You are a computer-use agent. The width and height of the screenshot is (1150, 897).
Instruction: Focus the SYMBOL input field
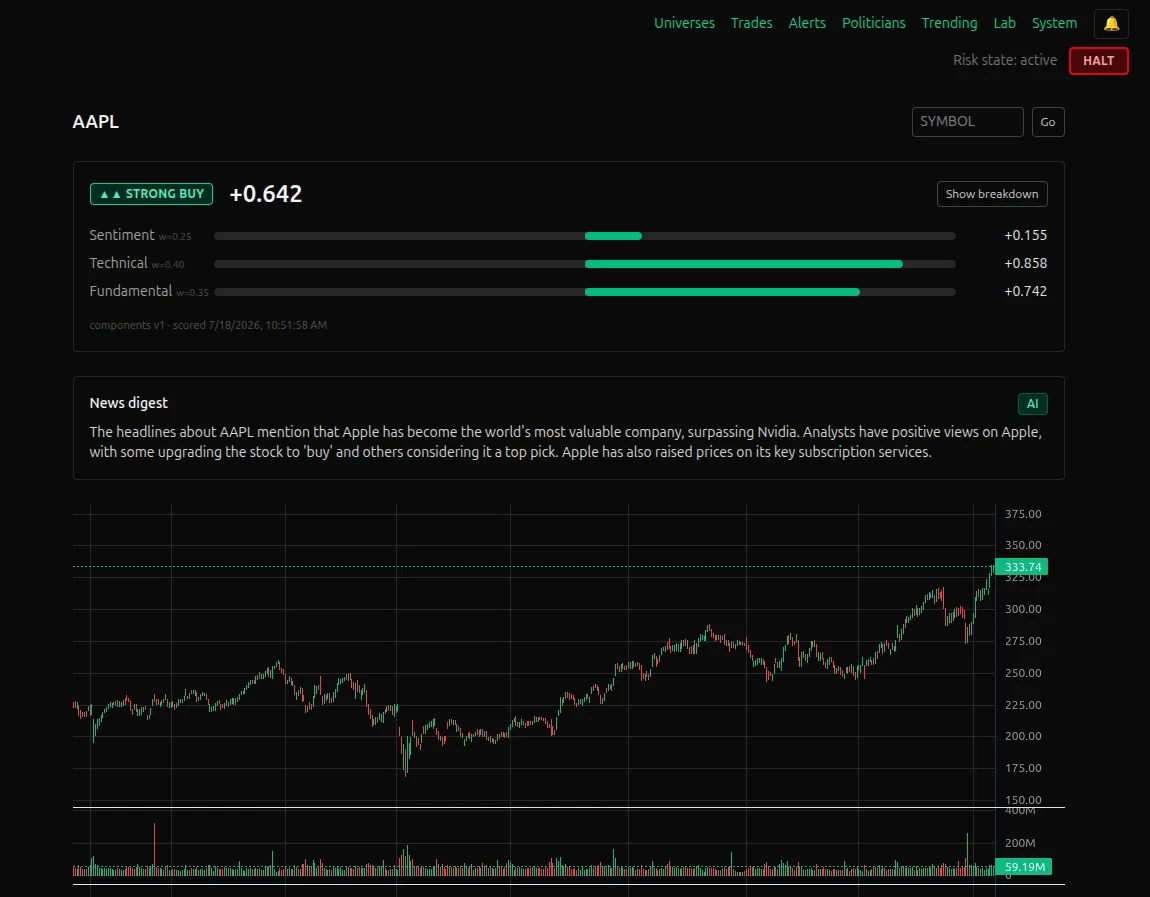967,122
